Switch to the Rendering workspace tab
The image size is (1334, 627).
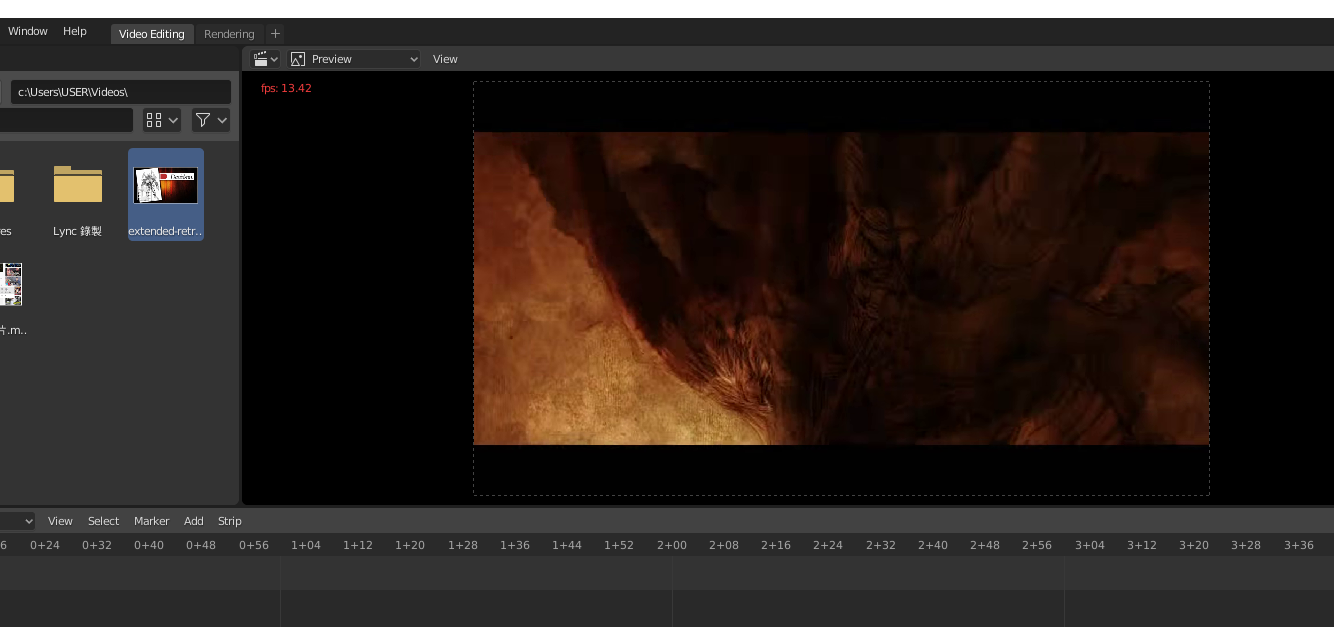(x=229, y=33)
